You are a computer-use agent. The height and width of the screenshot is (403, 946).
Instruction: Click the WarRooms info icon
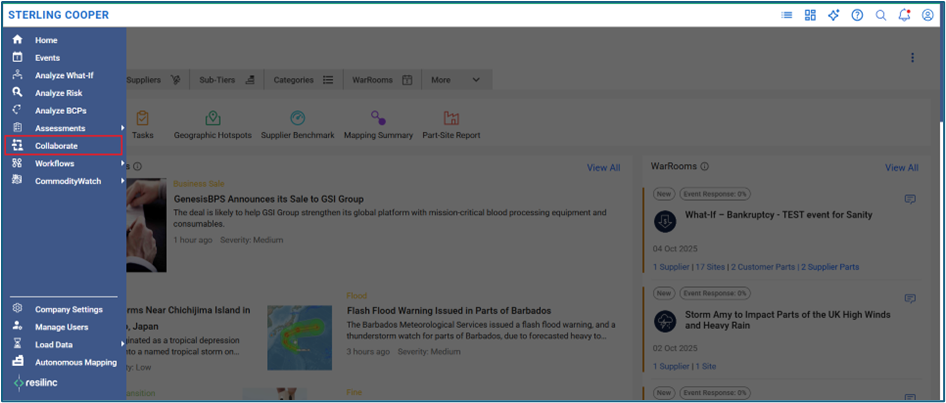pyautogui.click(x=705, y=167)
